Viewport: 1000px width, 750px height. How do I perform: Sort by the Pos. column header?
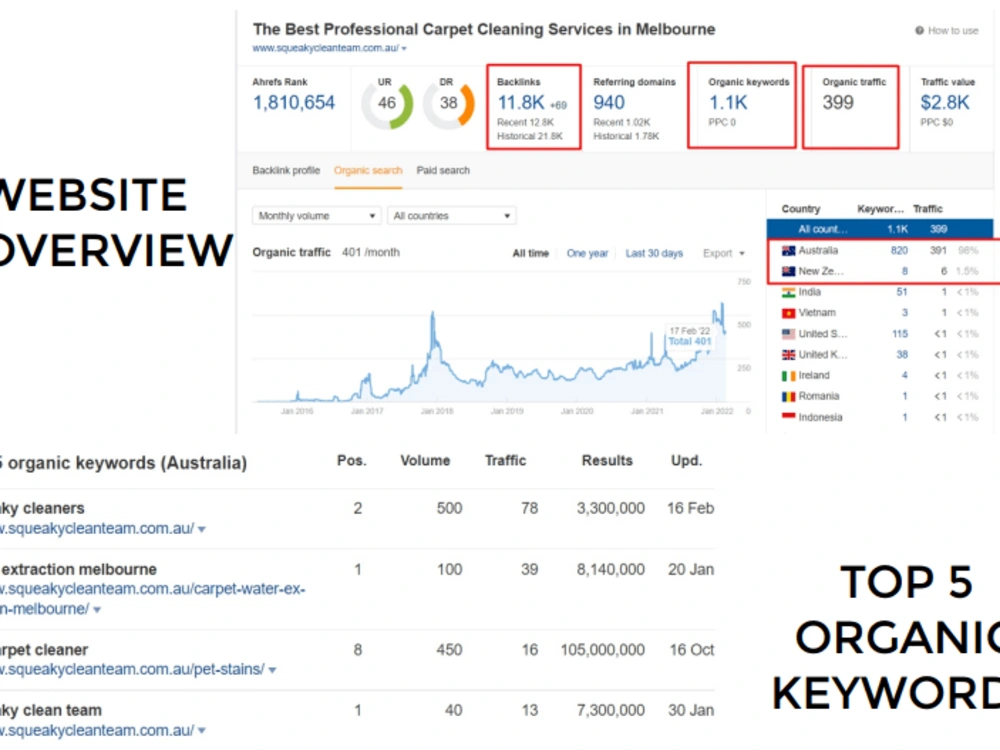tap(351, 460)
